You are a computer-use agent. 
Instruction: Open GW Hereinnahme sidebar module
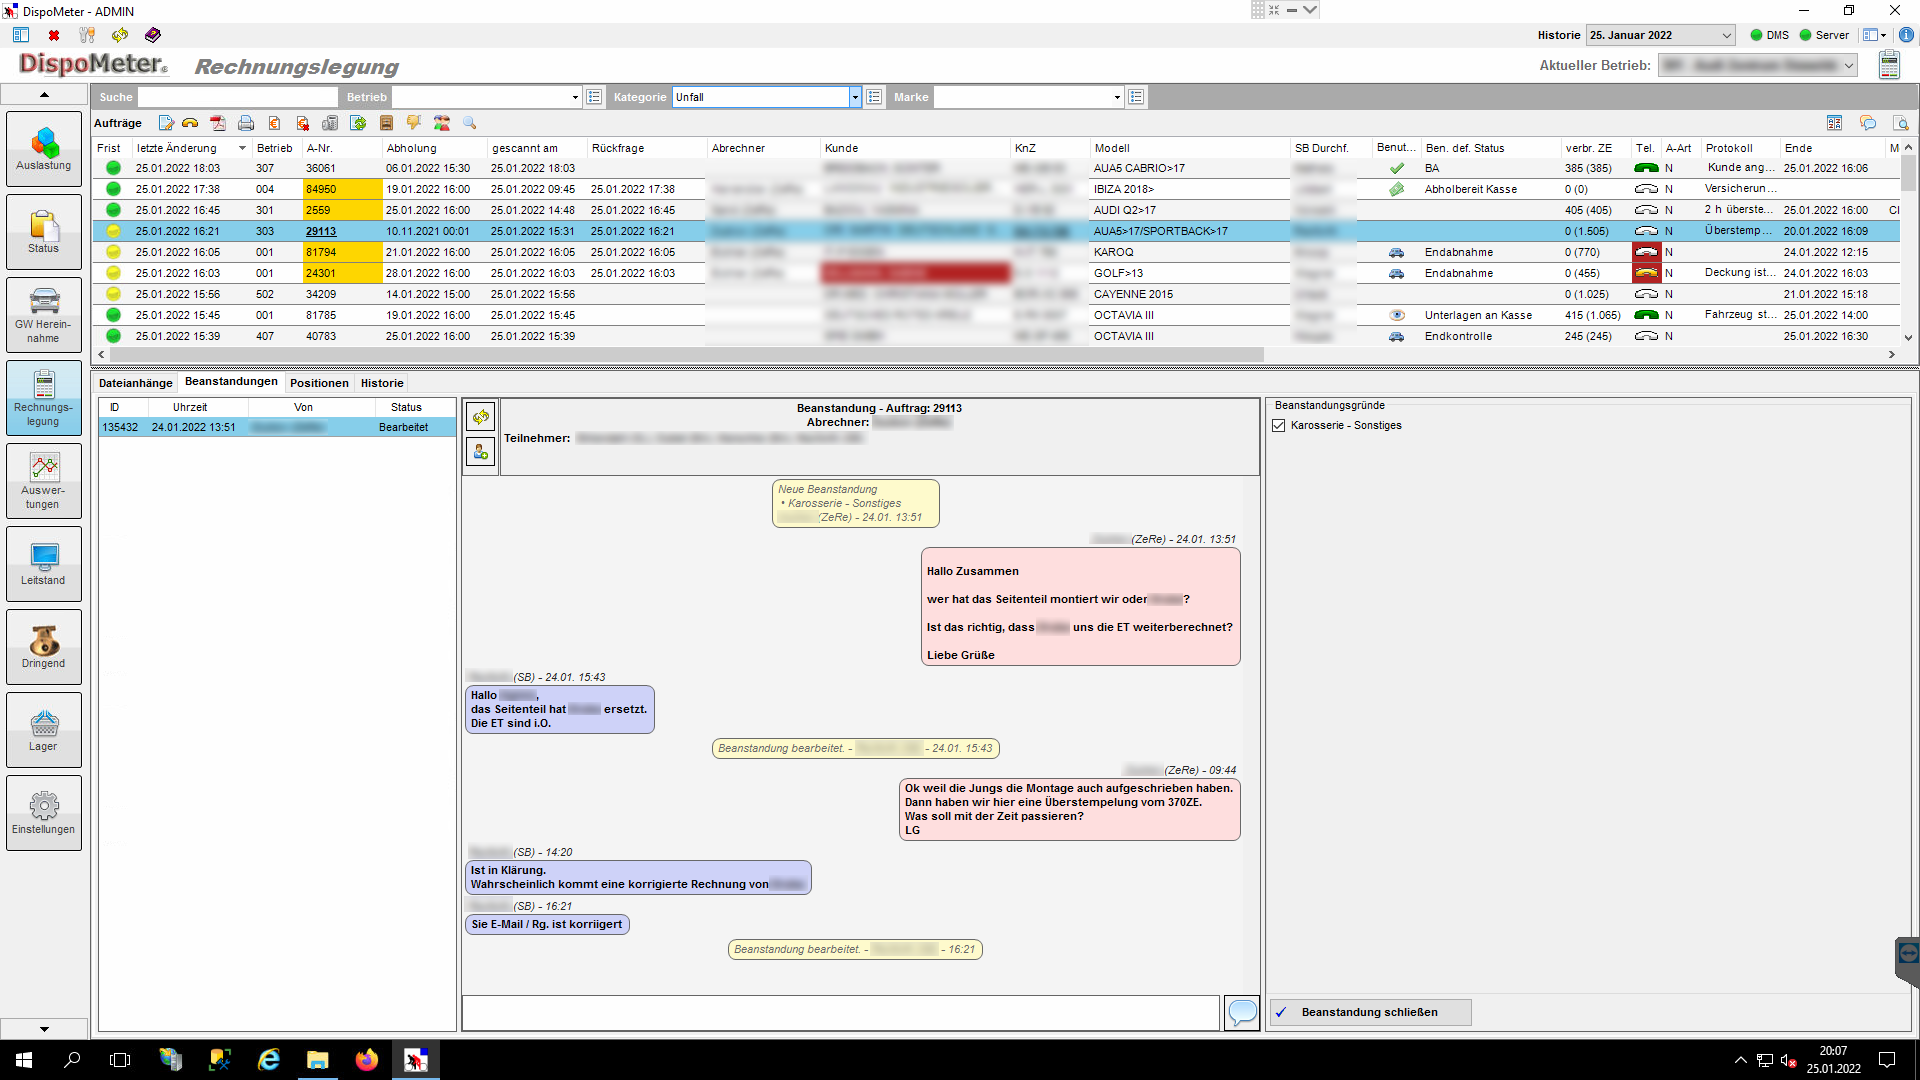pyautogui.click(x=44, y=314)
